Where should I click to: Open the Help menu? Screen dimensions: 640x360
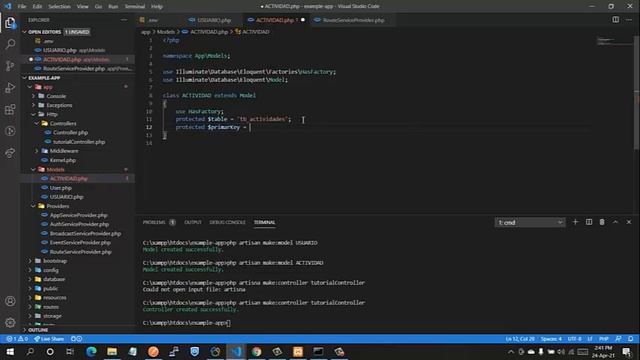(x=157, y=6)
